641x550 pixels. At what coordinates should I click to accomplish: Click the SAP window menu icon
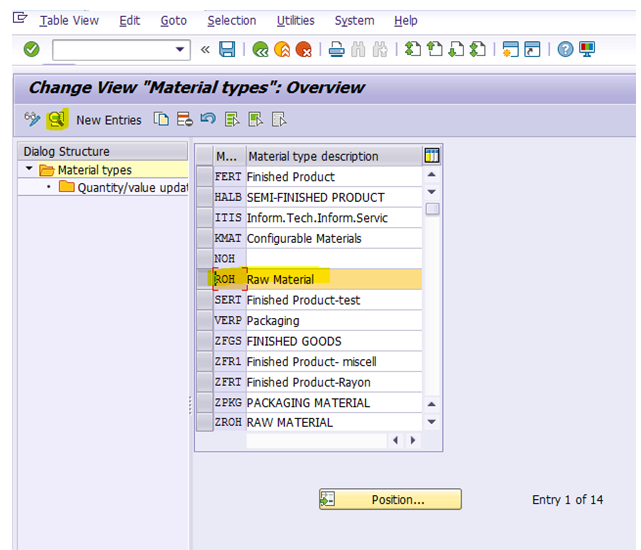click(20, 18)
